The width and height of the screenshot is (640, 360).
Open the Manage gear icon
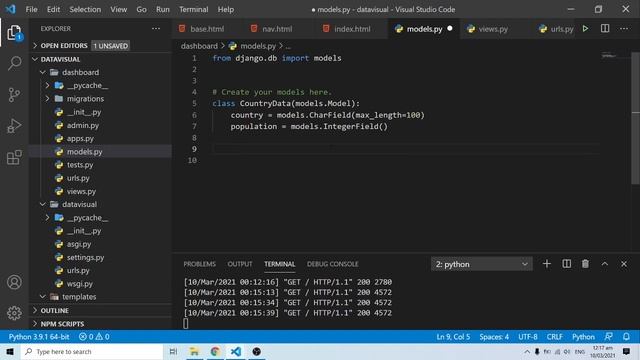[x=14, y=313]
